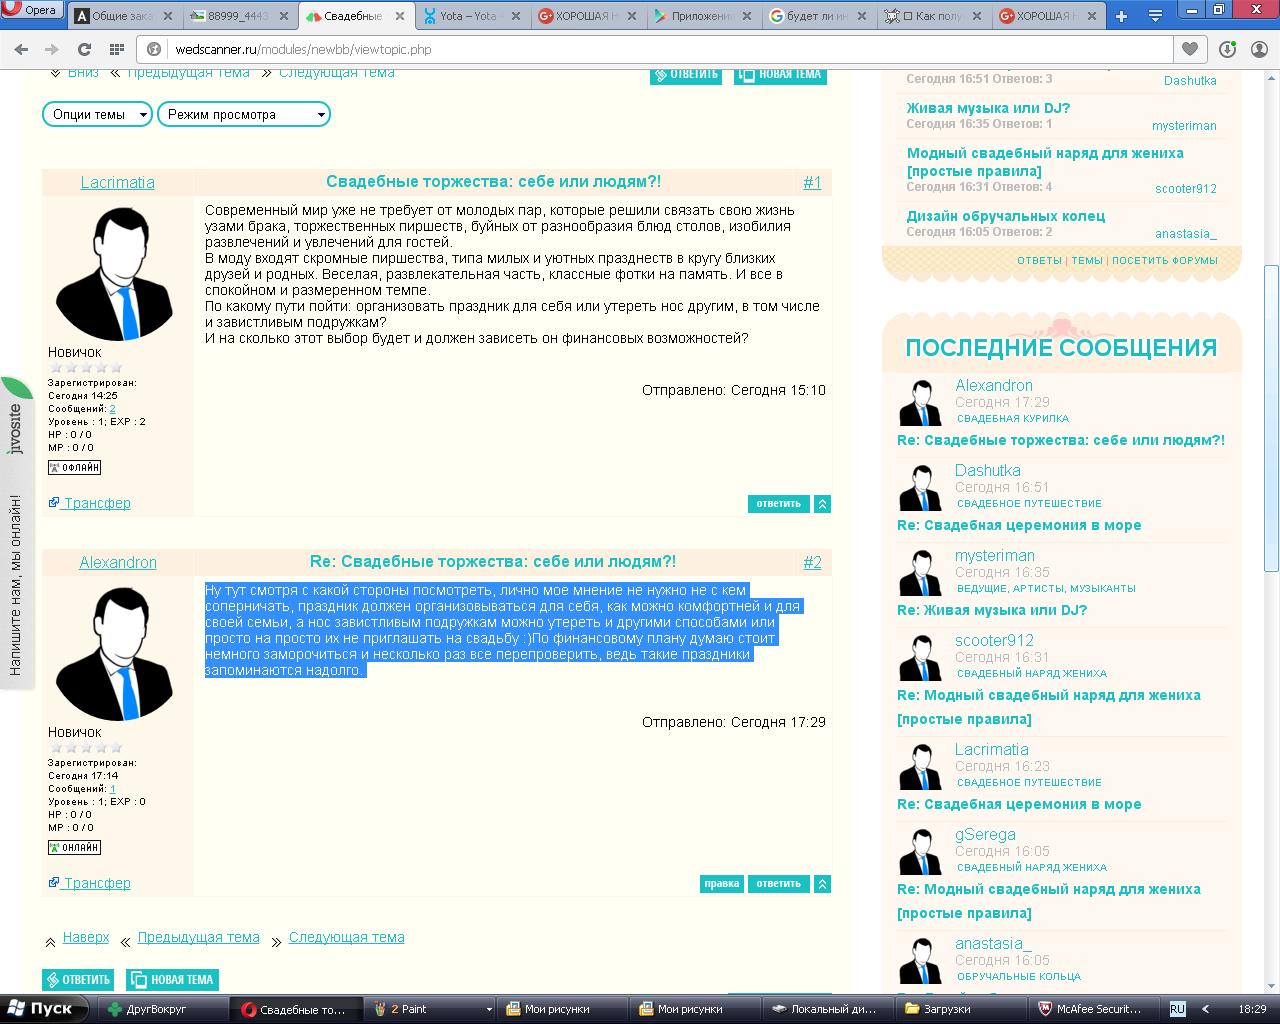1280x1024 pixels.
Task: Click the ПОСЕТИТЬ ФОРУМЫ link
Action: click(x=1165, y=260)
